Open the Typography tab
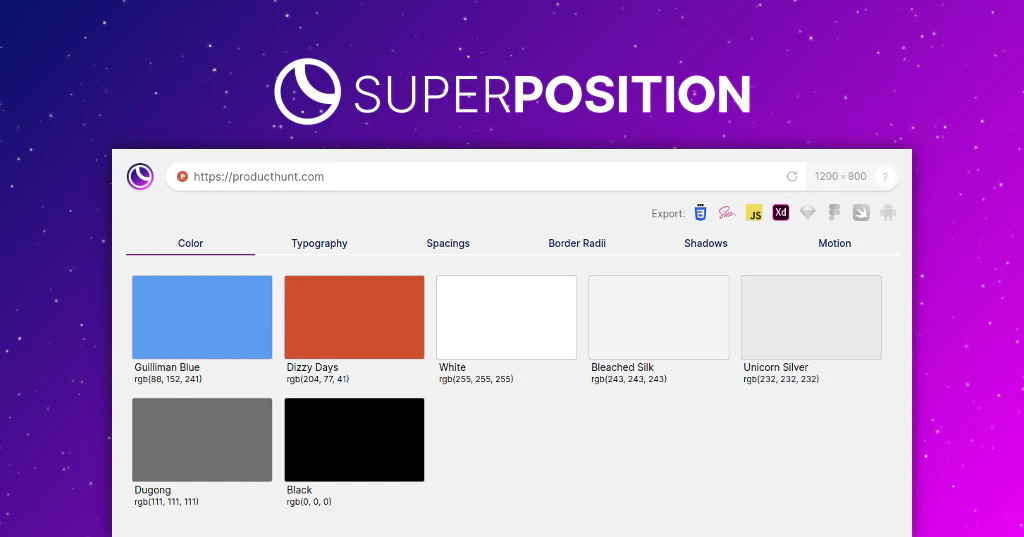Screen dimensions: 1024x537 tap(319, 243)
